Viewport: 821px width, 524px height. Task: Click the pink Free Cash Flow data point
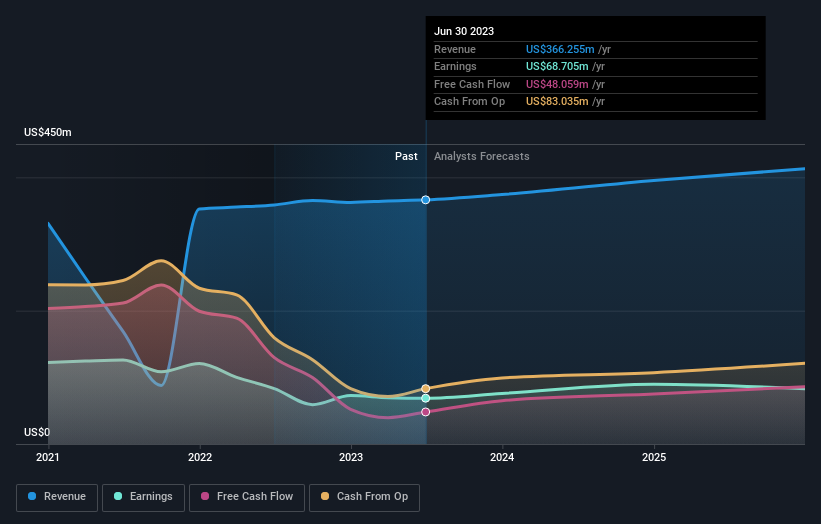(x=426, y=412)
